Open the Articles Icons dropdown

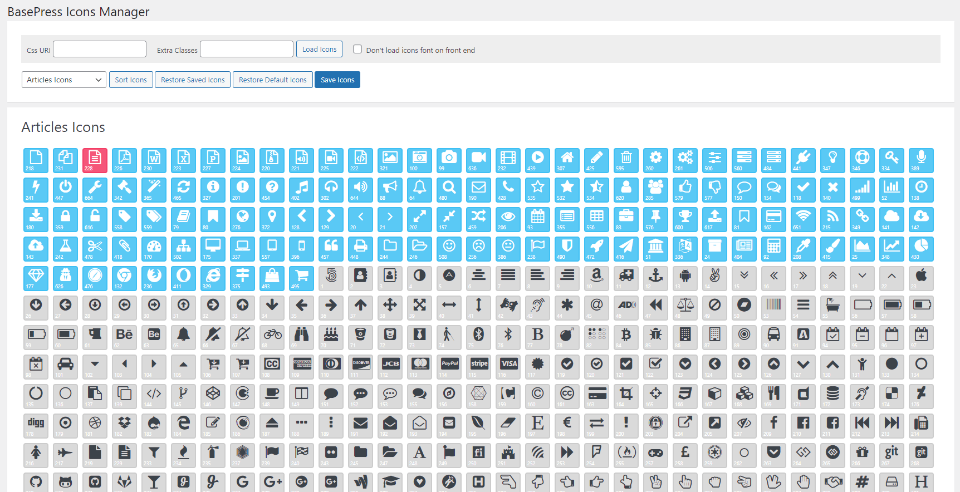click(64, 79)
